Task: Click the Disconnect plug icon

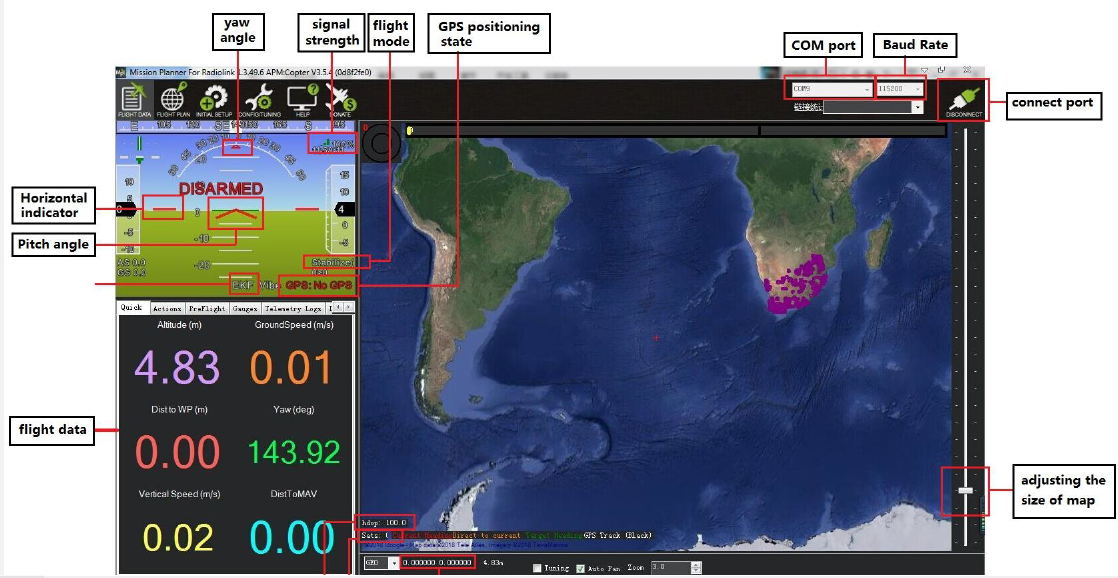Action: [x=964, y=101]
